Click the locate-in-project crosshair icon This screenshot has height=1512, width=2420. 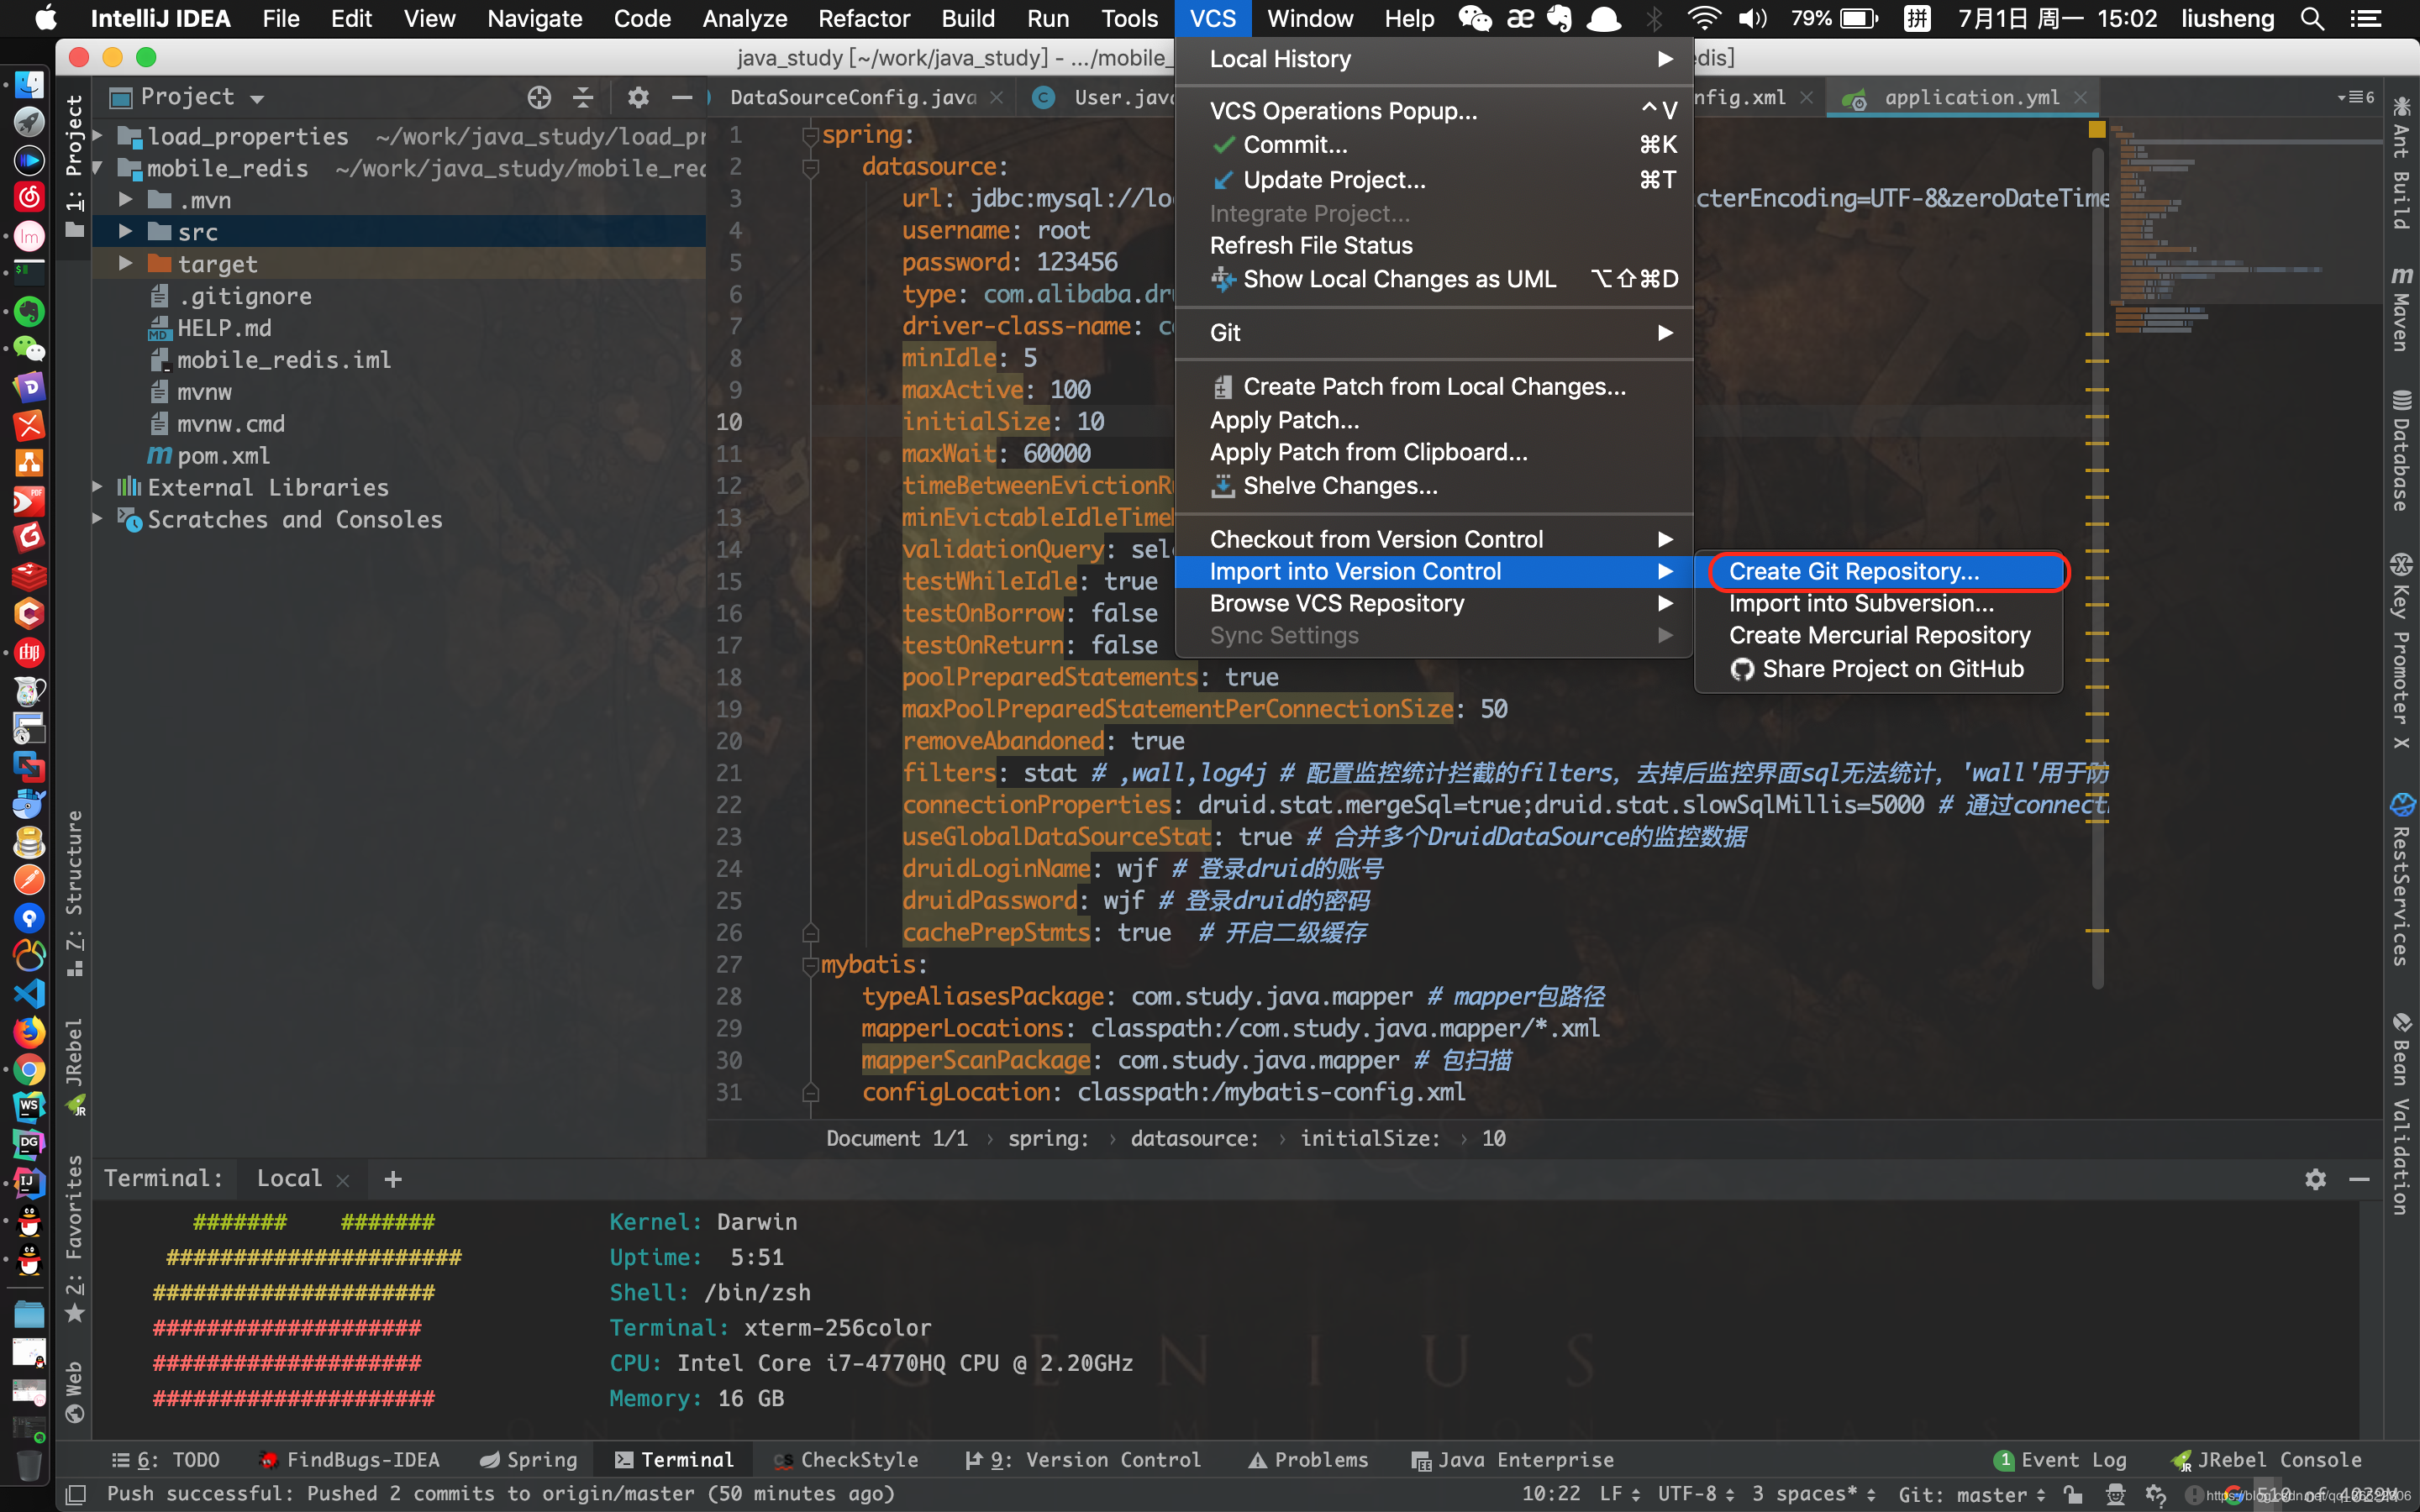[539, 97]
